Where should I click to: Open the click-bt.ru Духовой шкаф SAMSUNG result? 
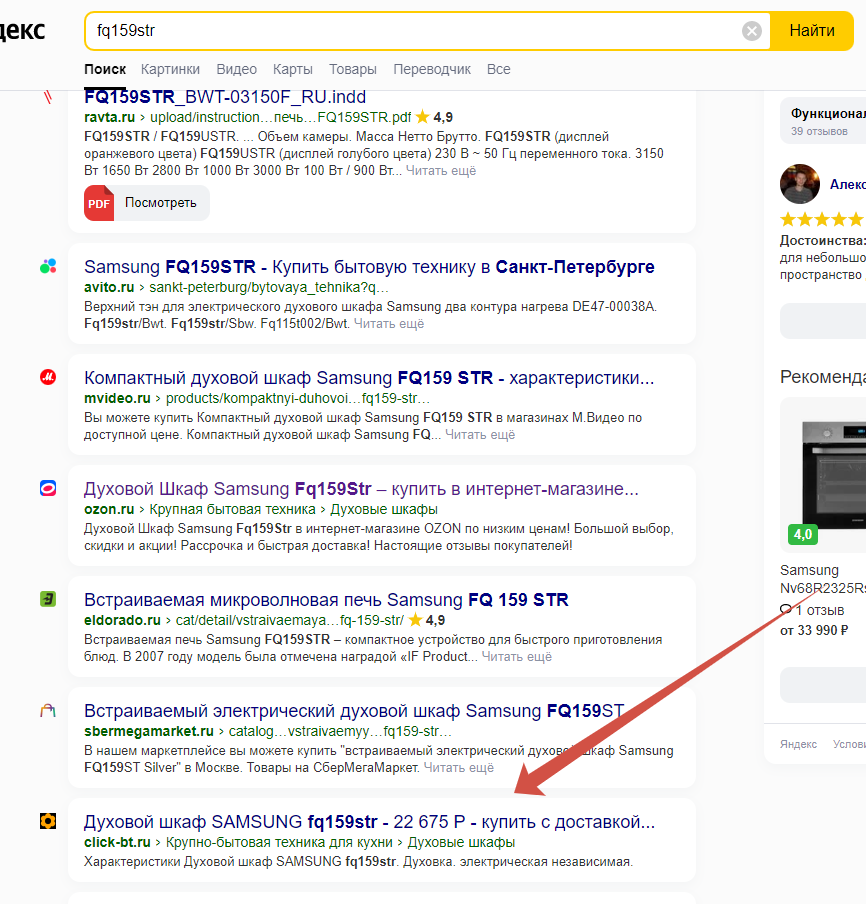click(370, 822)
